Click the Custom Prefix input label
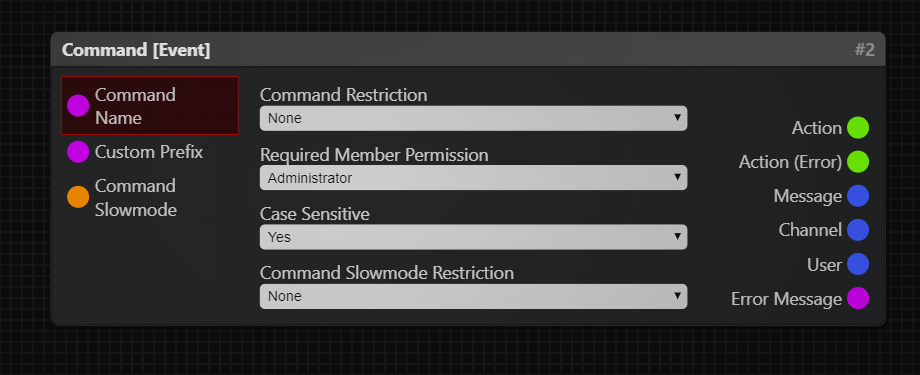This screenshot has height=375, width=920. point(149,152)
